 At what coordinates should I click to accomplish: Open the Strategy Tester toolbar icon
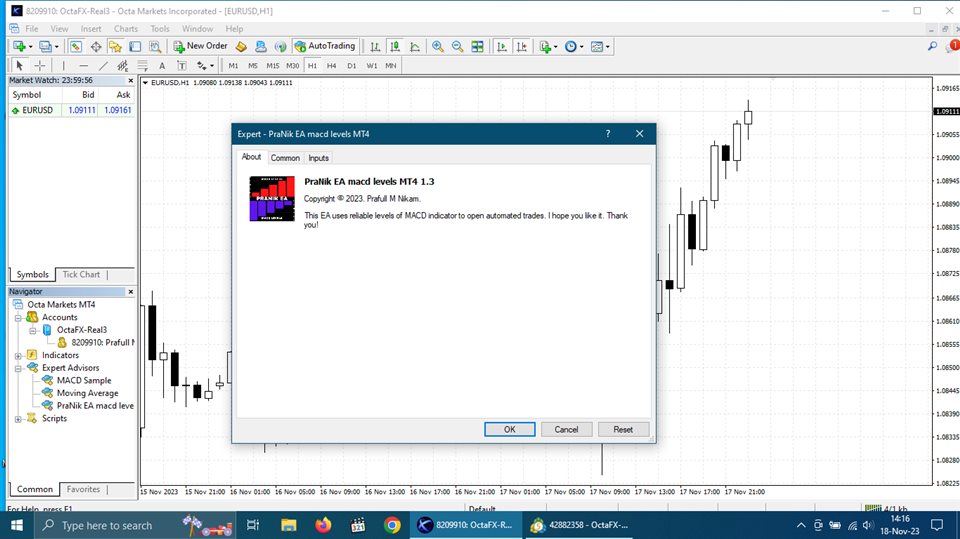pyautogui.click(x=155, y=47)
